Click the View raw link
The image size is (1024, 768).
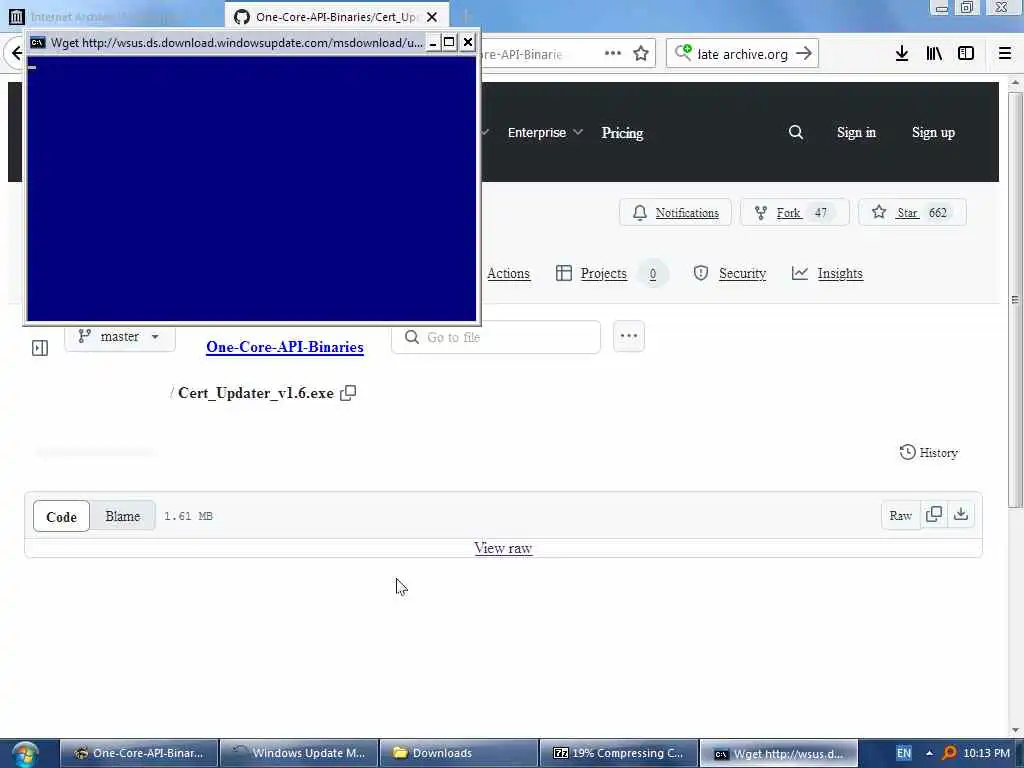click(503, 548)
